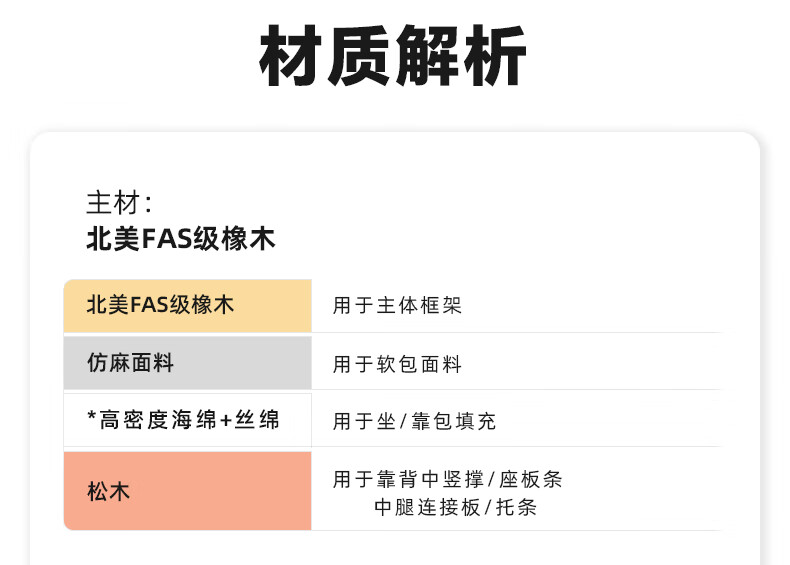
Task: Click the 框架 word in first row
Action: 440,305
